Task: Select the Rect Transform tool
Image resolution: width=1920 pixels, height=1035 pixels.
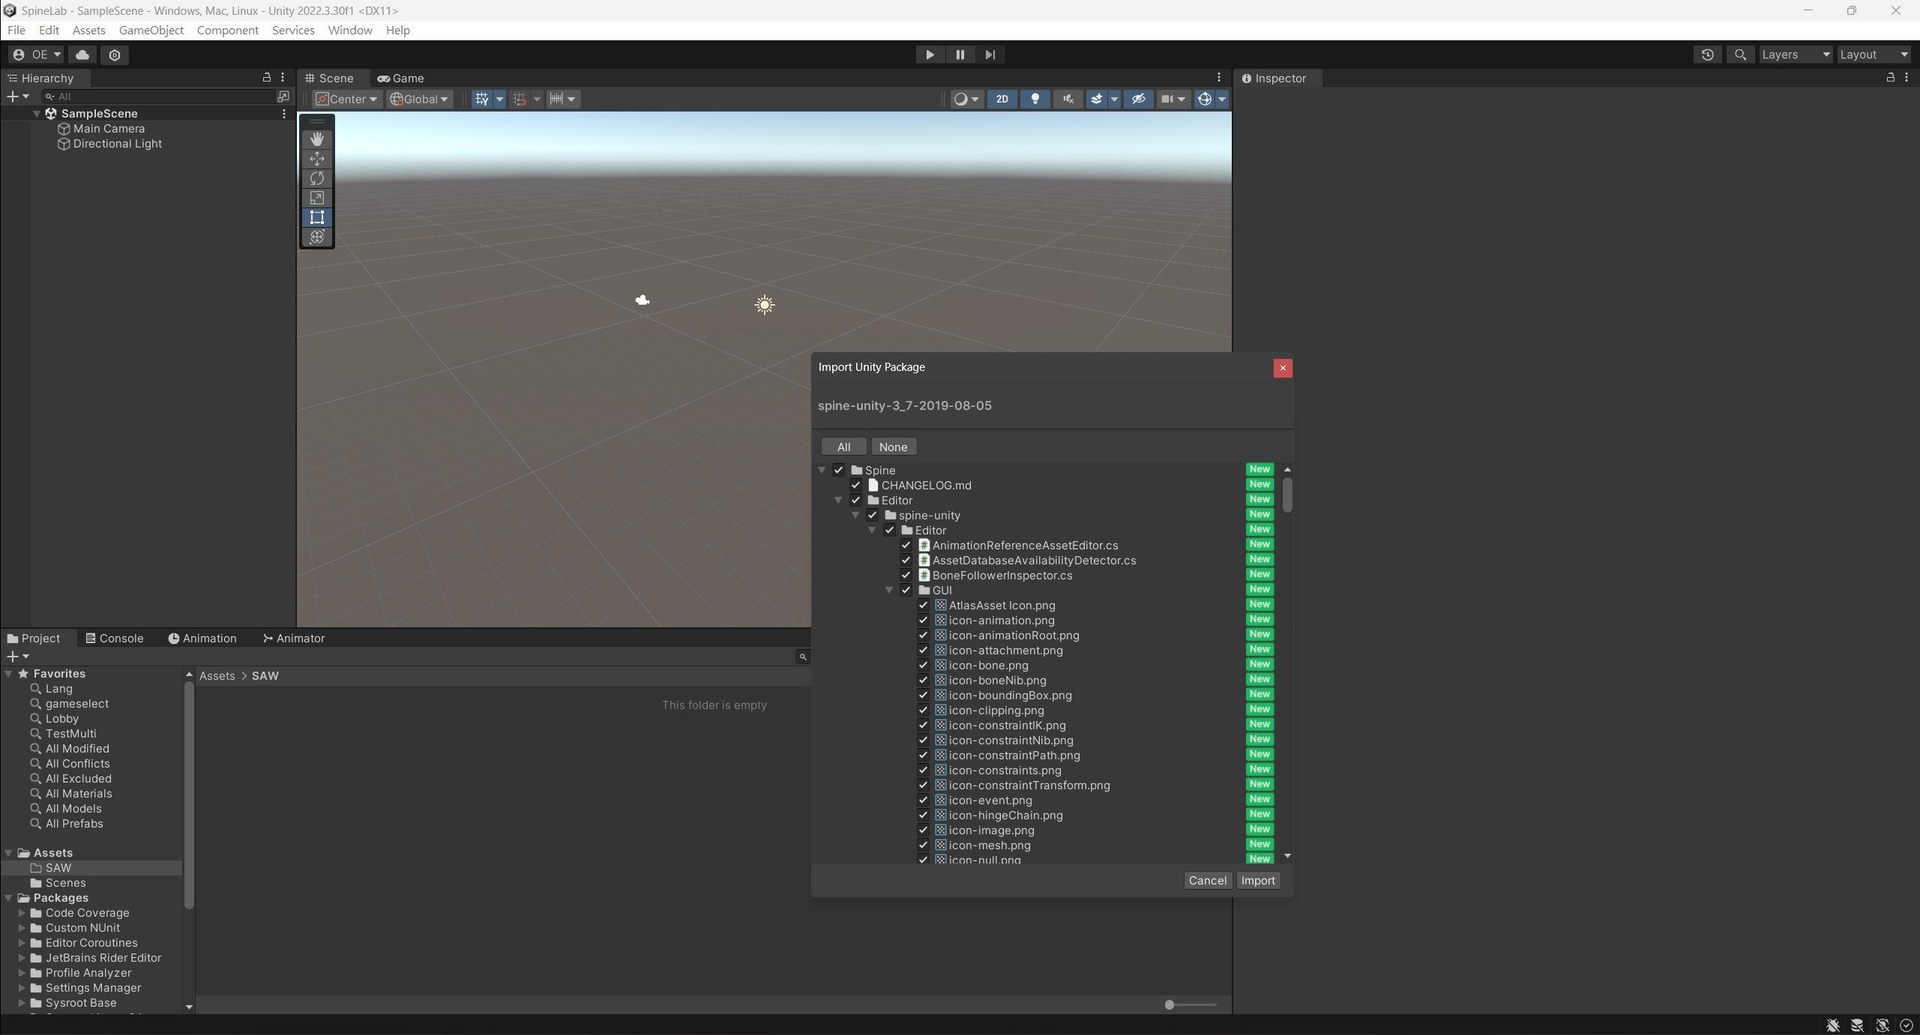Action: coord(317,217)
